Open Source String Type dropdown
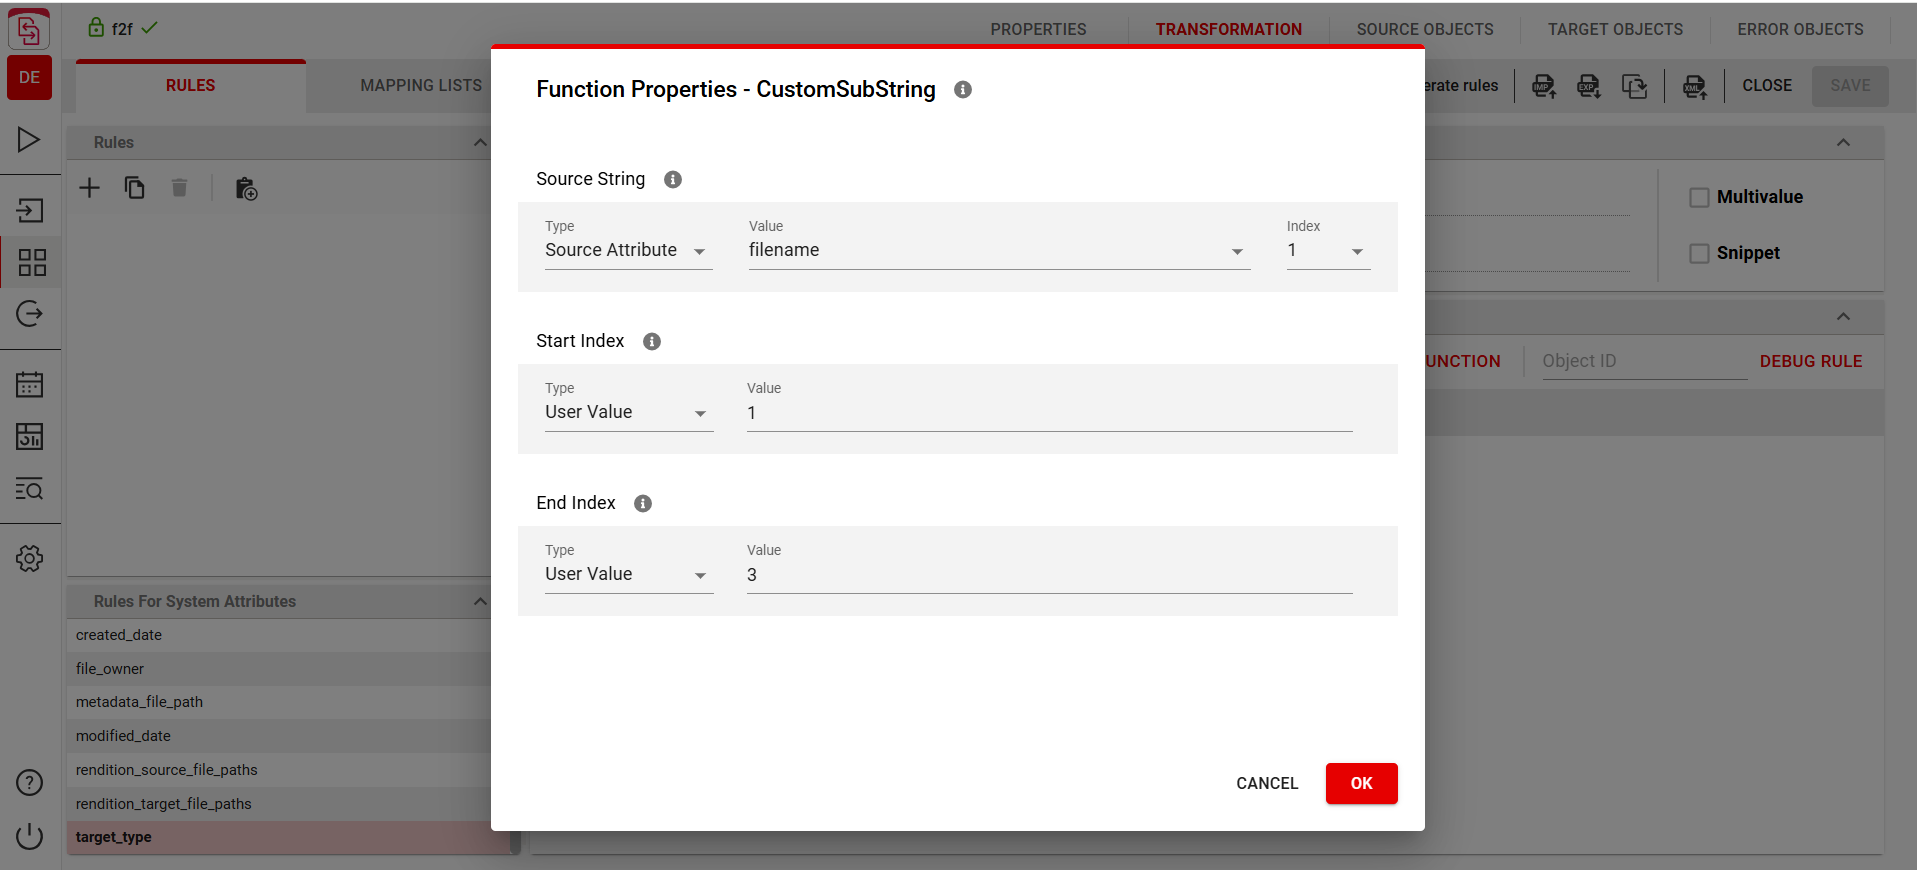This screenshot has height=870, width=1917. point(628,250)
